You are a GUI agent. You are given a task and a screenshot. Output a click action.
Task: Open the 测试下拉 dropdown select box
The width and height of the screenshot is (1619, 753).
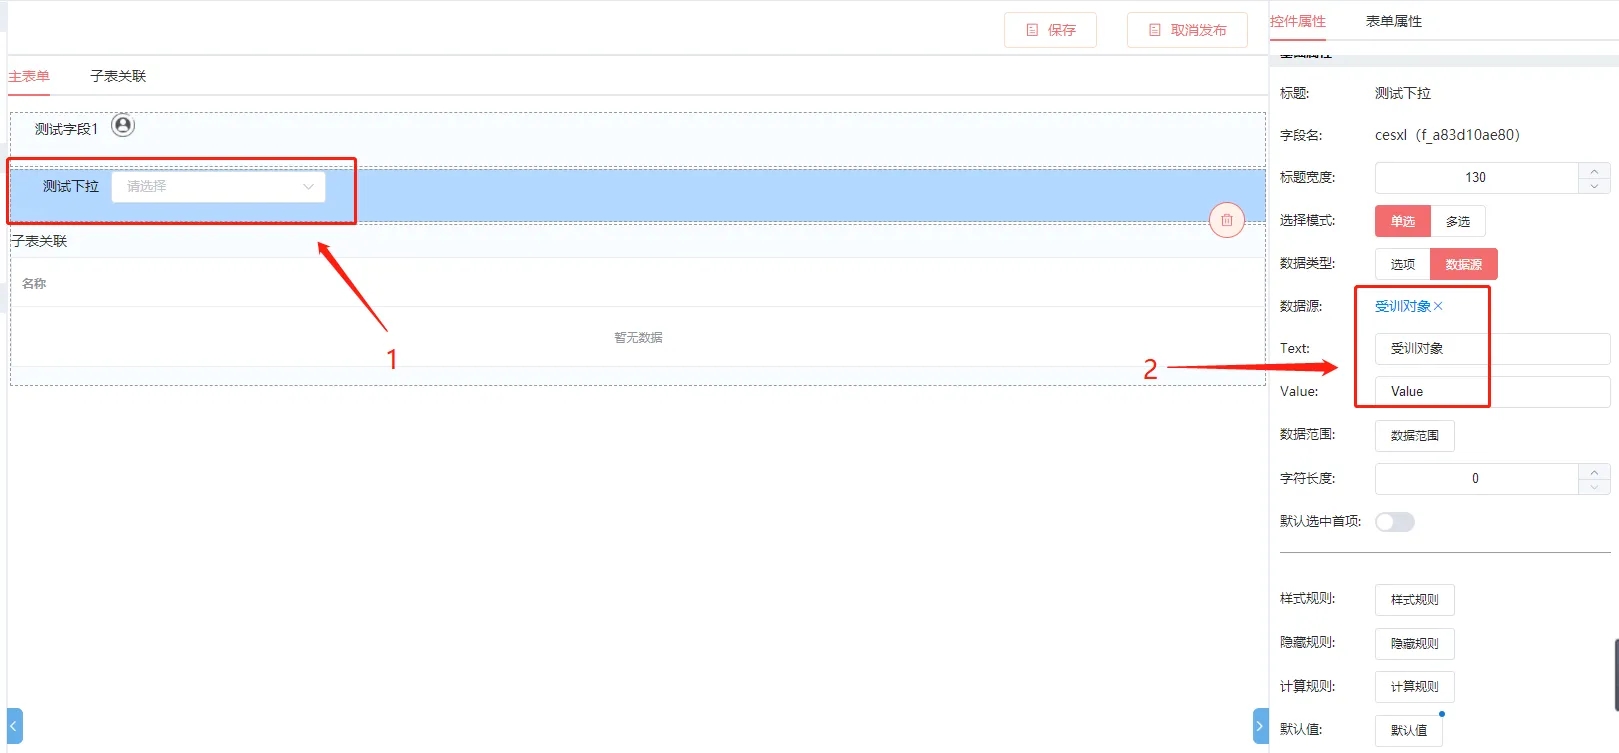pyautogui.click(x=218, y=187)
